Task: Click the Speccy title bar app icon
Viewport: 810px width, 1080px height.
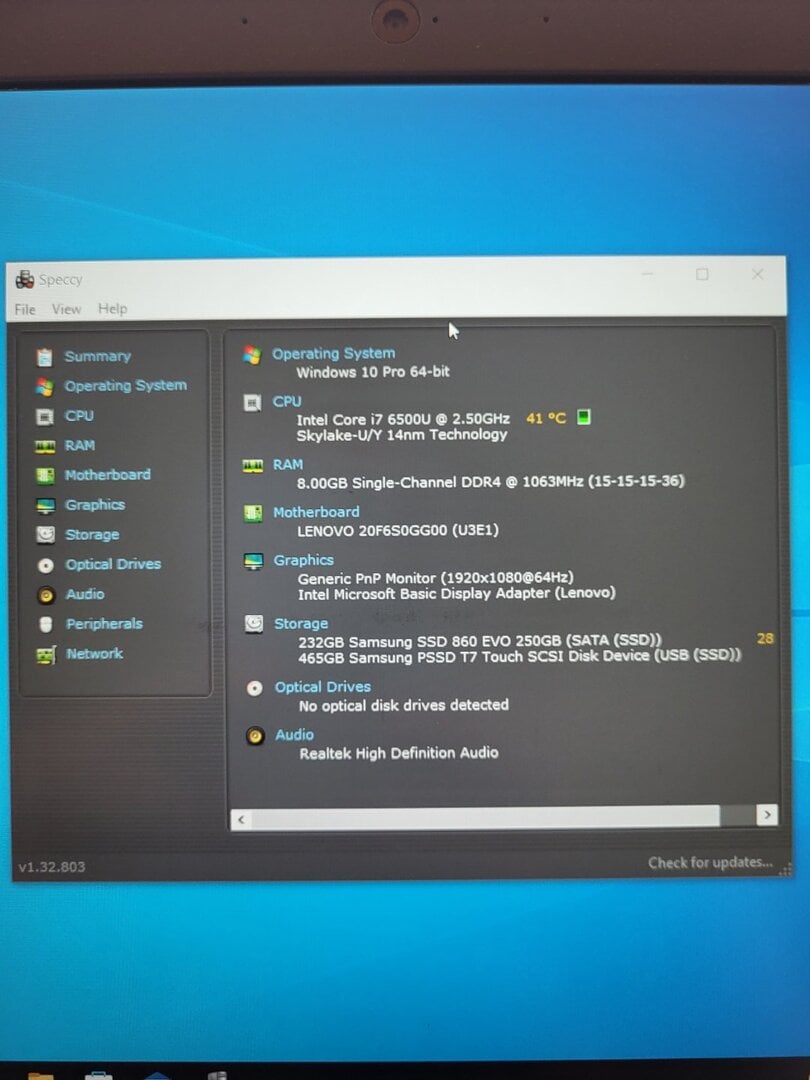Action: 25,280
